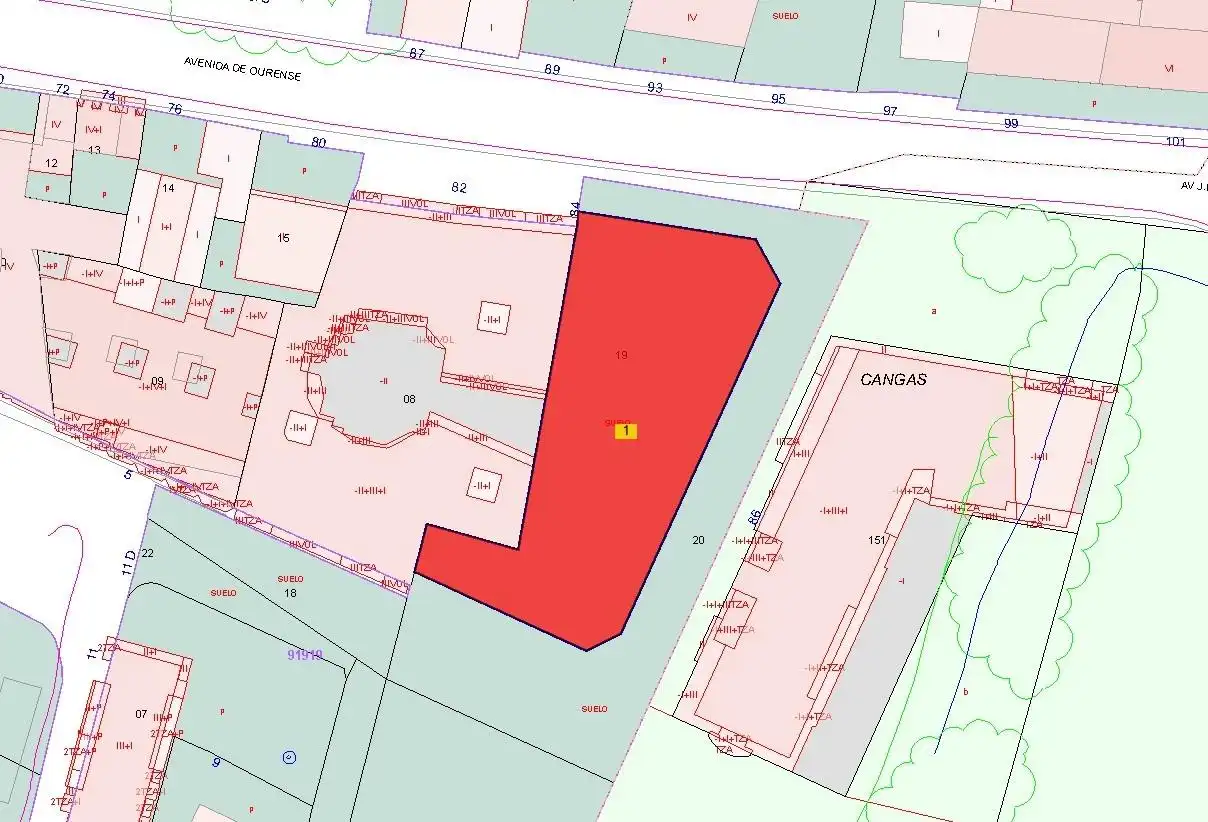Click the small blue circle symbol

[290, 757]
